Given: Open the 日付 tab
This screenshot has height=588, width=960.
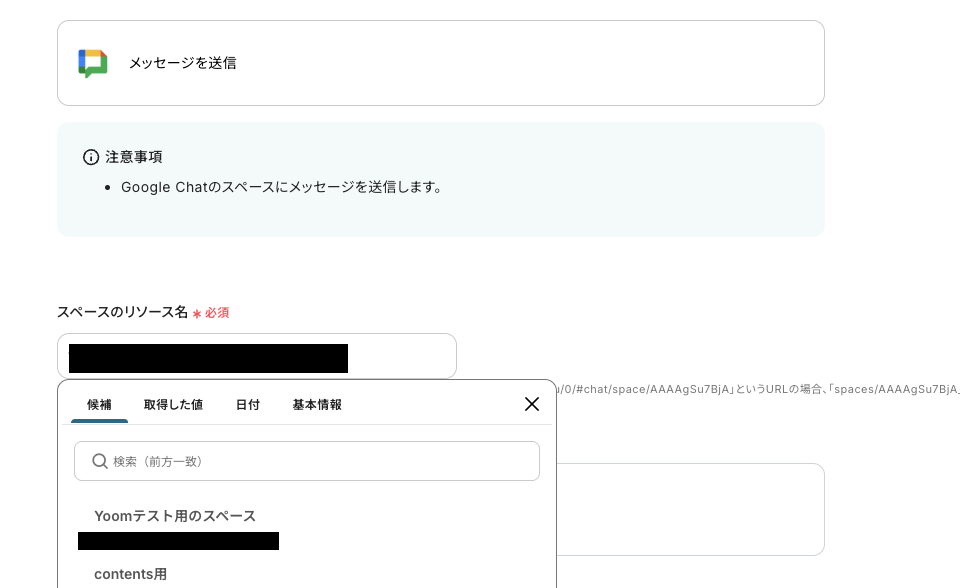Looking at the screenshot, I should [247, 404].
